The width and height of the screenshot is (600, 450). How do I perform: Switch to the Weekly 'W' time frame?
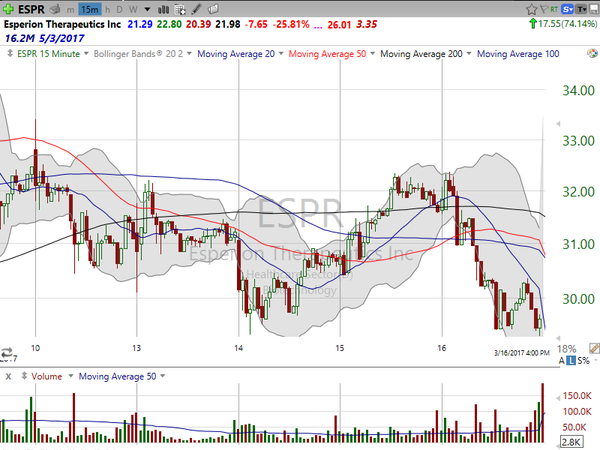[133, 10]
